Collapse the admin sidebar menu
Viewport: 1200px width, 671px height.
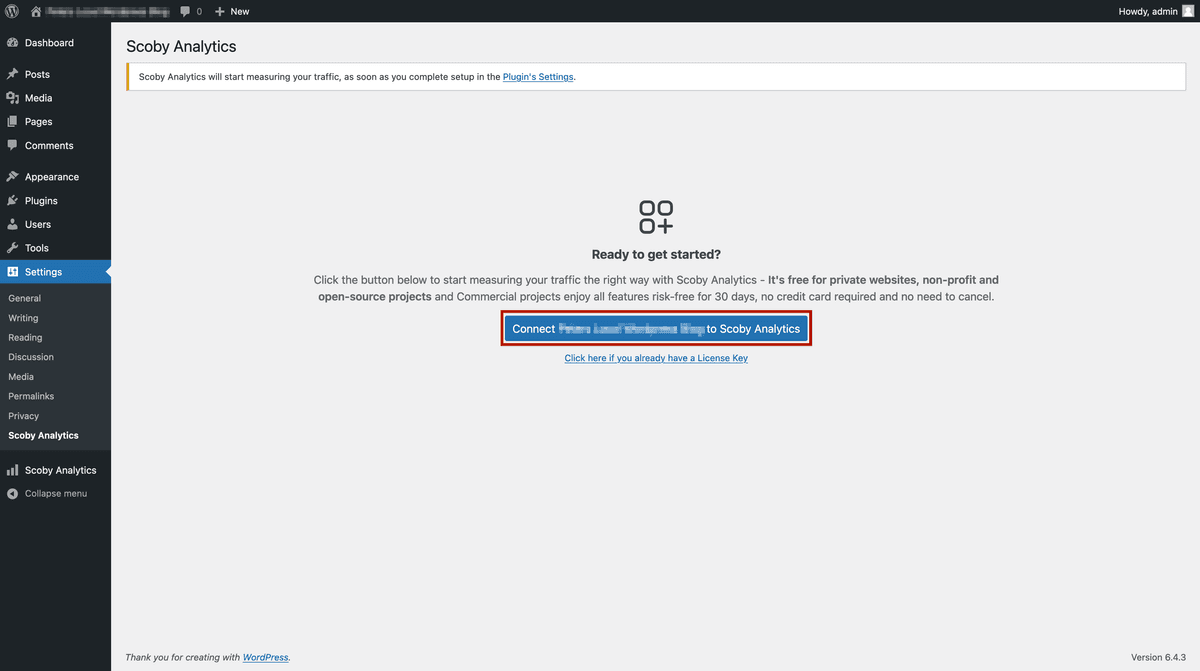(55, 493)
